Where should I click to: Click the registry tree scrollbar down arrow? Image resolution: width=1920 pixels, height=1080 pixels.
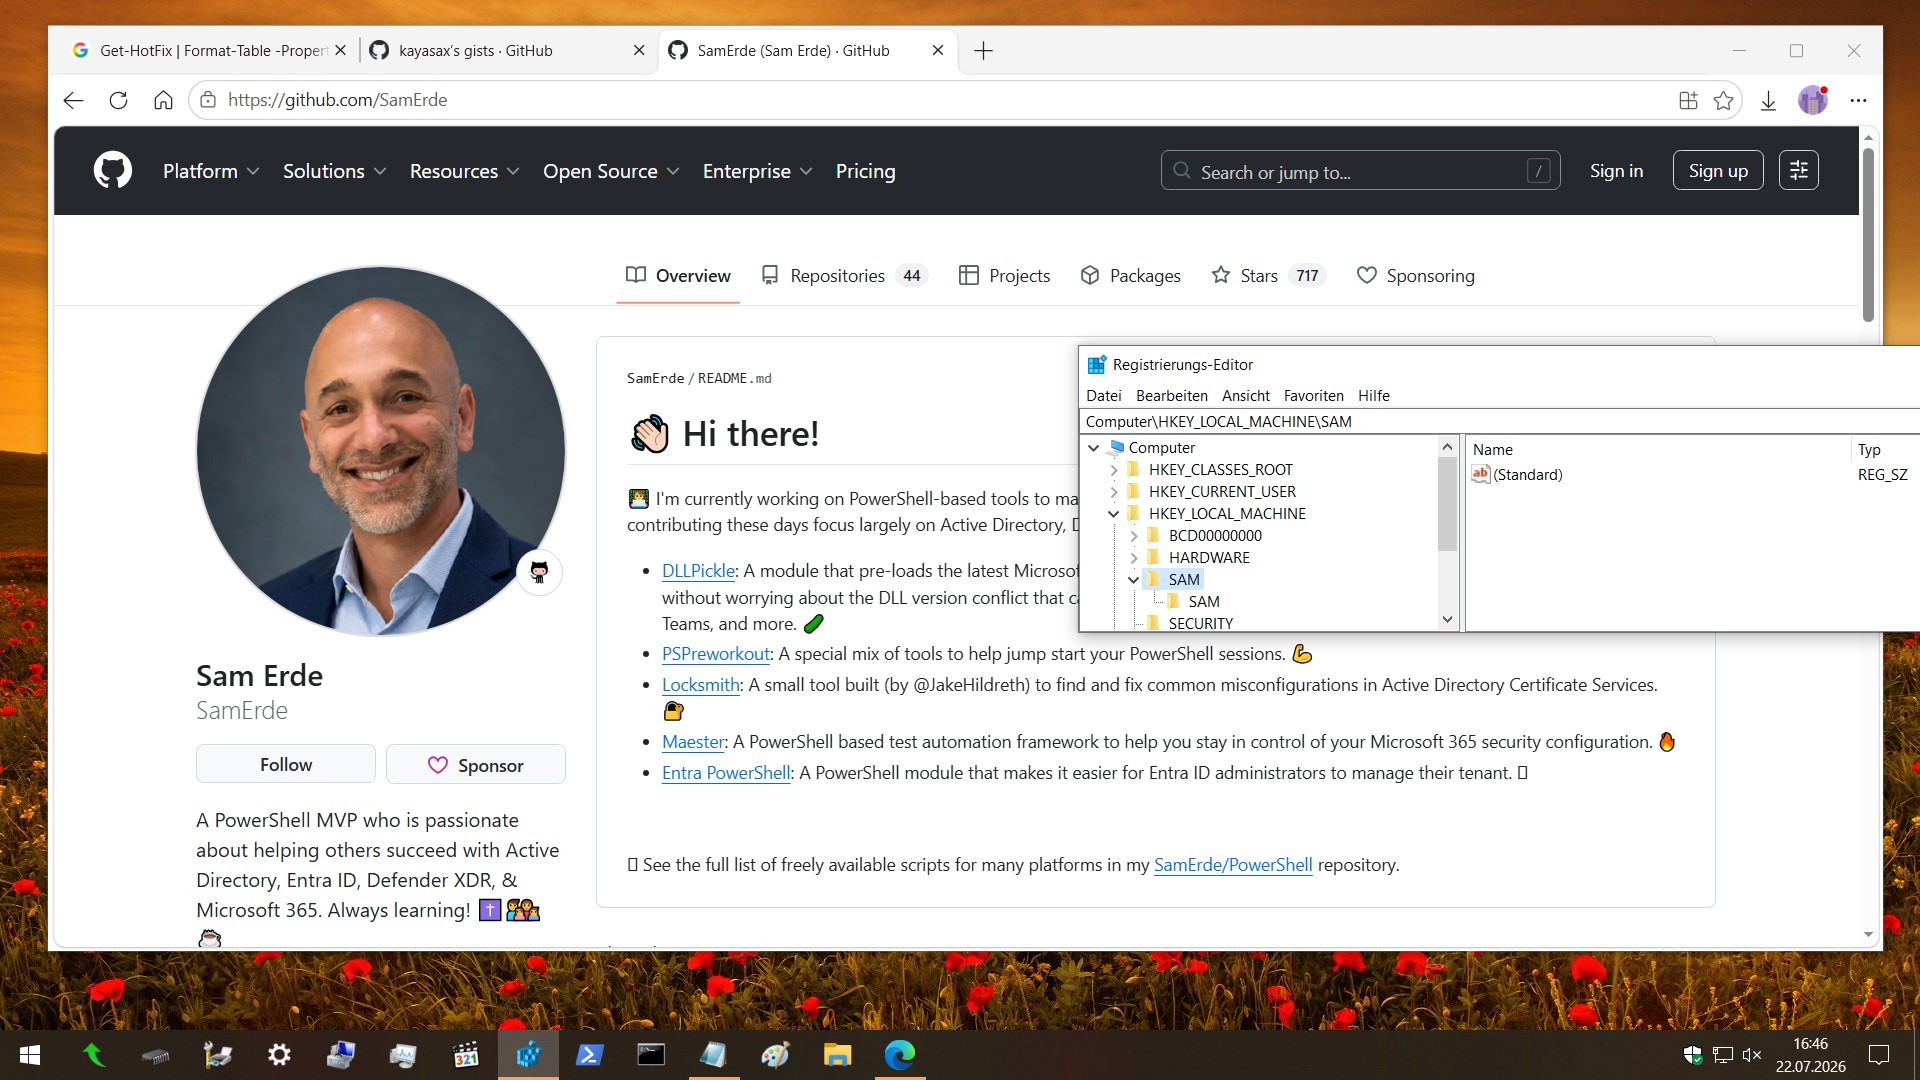tap(1447, 621)
